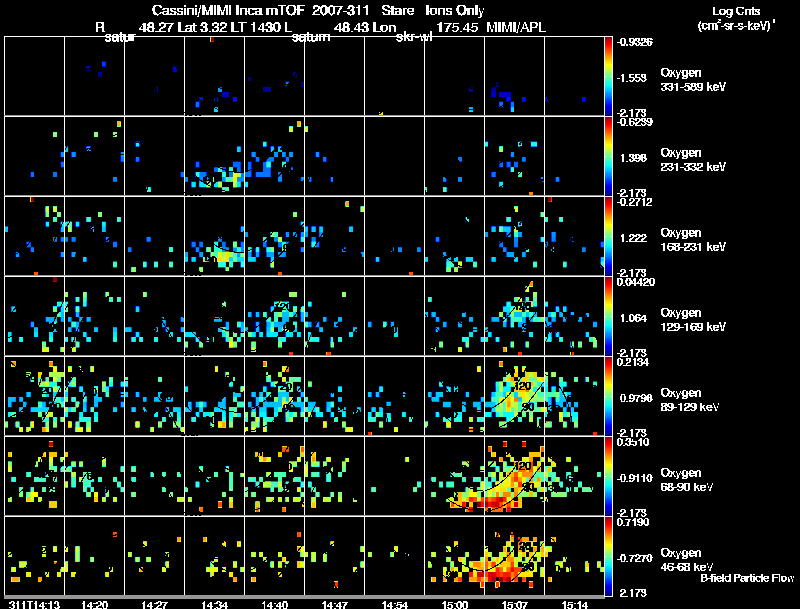Viewport: 800px width, 609px height.
Task: Click the '-0.9110' color scale value
Action: coord(634,478)
